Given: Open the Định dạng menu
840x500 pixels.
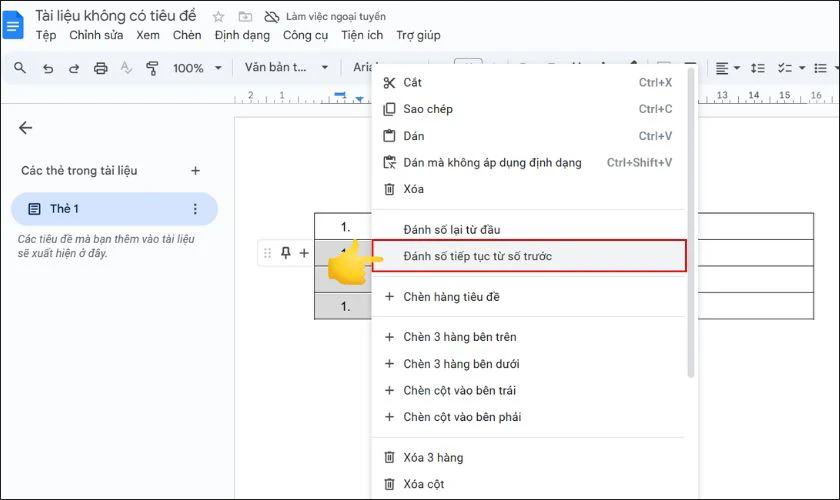Looking at the screenshot, I should 242,35.
